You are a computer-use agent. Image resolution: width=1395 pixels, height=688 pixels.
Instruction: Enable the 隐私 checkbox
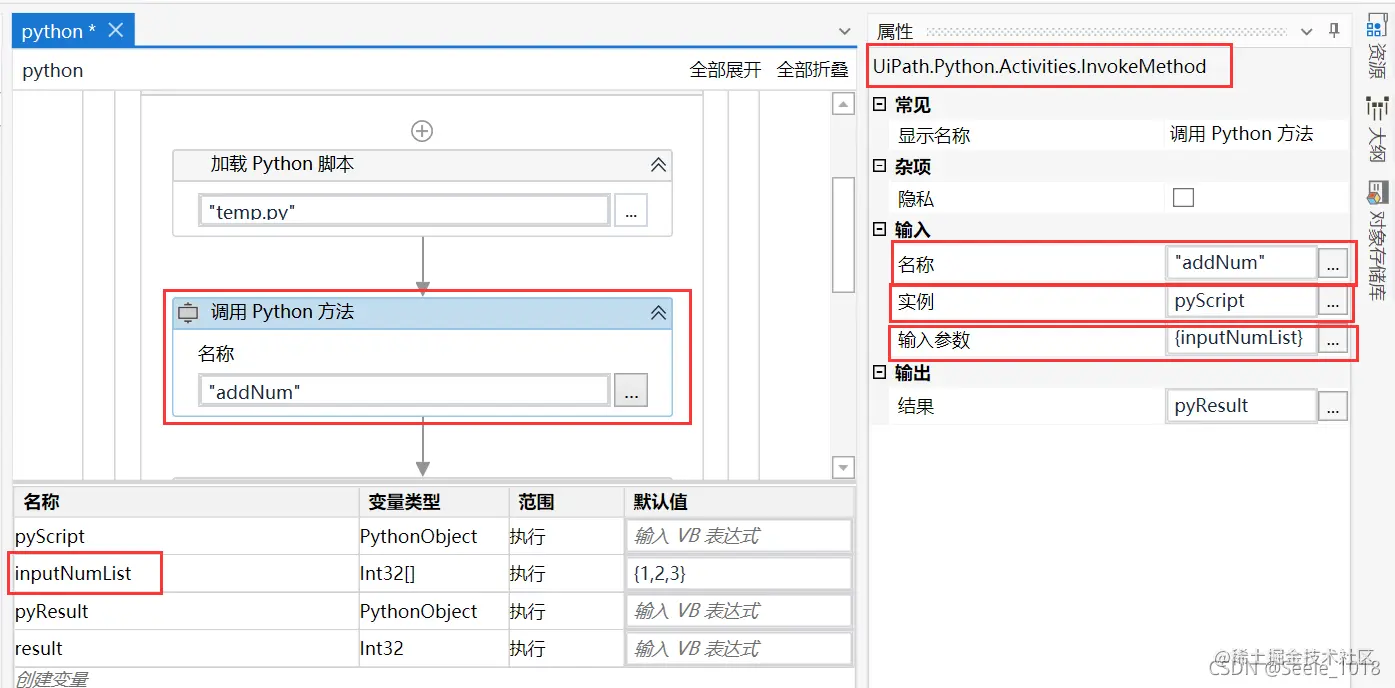pos(1183,197)
